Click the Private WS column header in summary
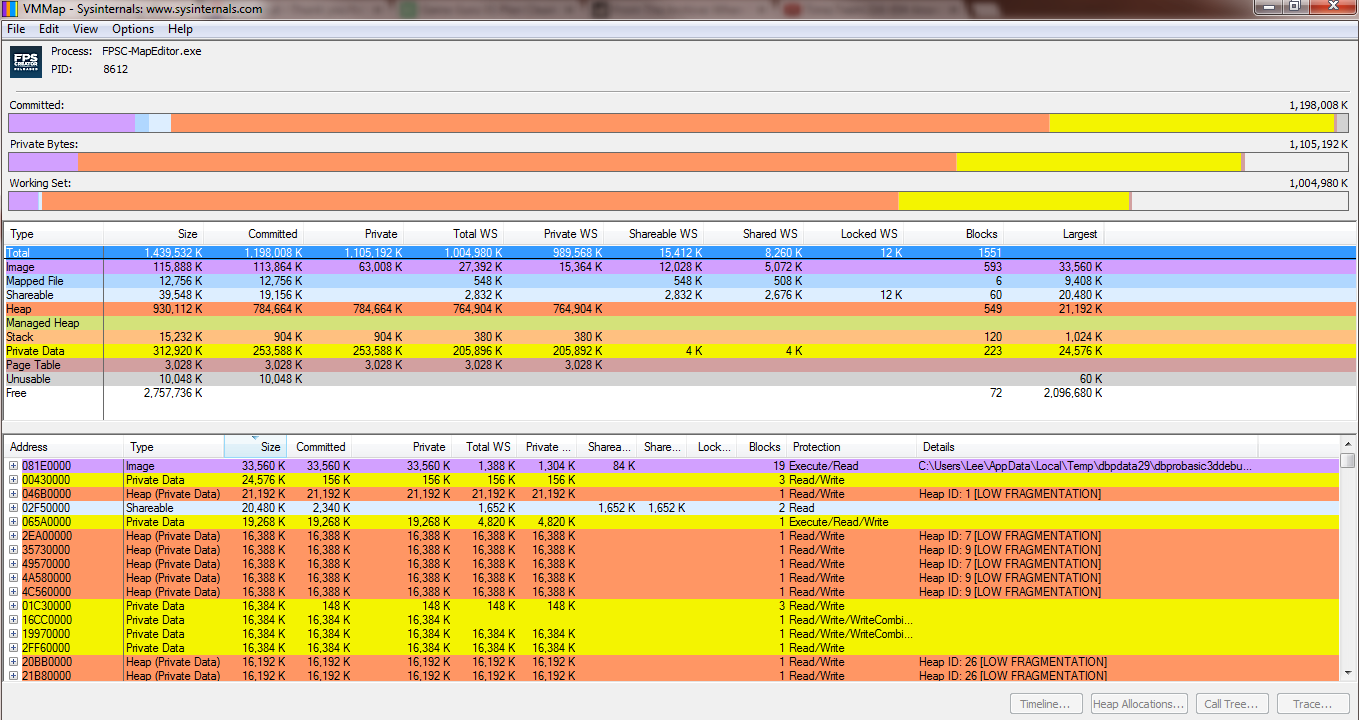 pos(553,234)
